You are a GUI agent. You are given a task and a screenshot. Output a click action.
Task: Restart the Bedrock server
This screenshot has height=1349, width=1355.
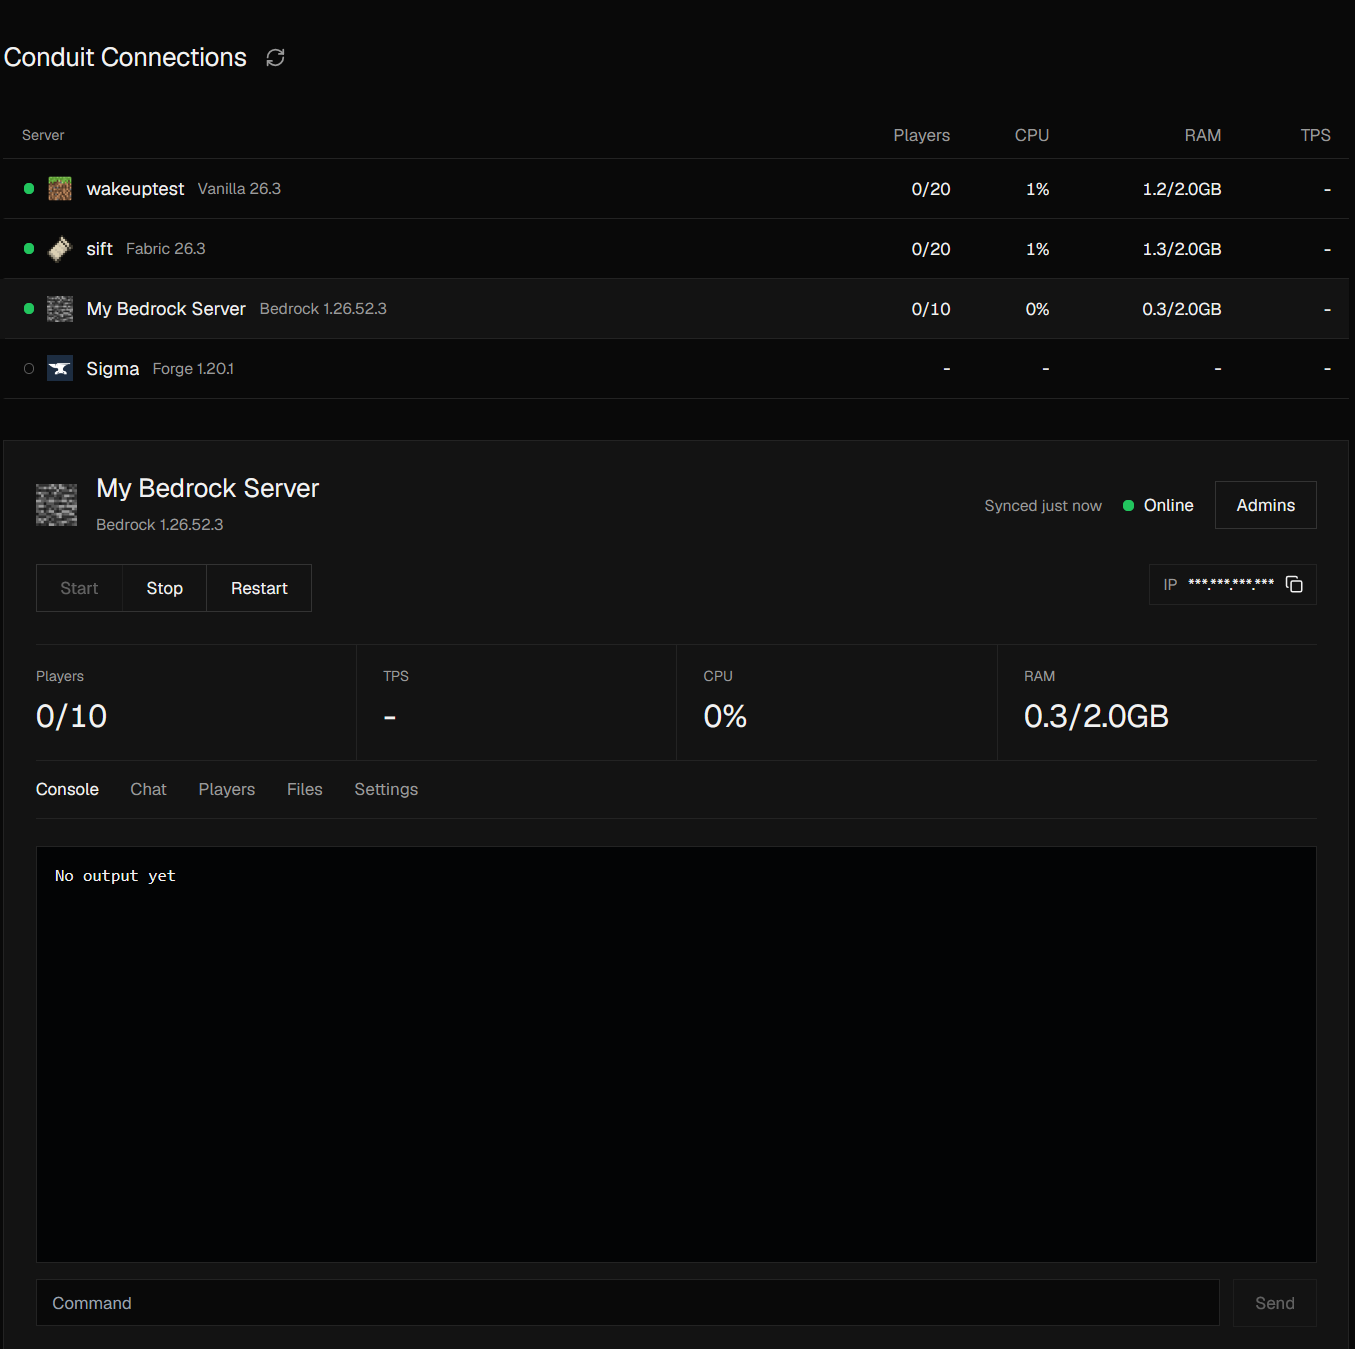click(259, 588)
